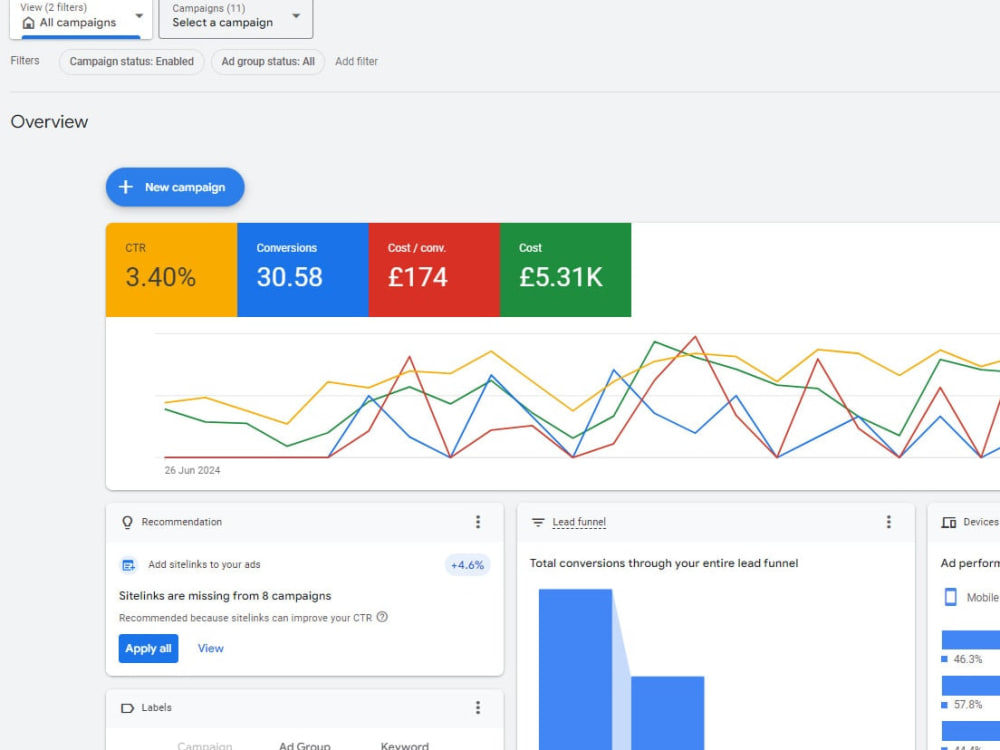
Task: Click the plus icon on New campaign
Action: tap(126, 187)
